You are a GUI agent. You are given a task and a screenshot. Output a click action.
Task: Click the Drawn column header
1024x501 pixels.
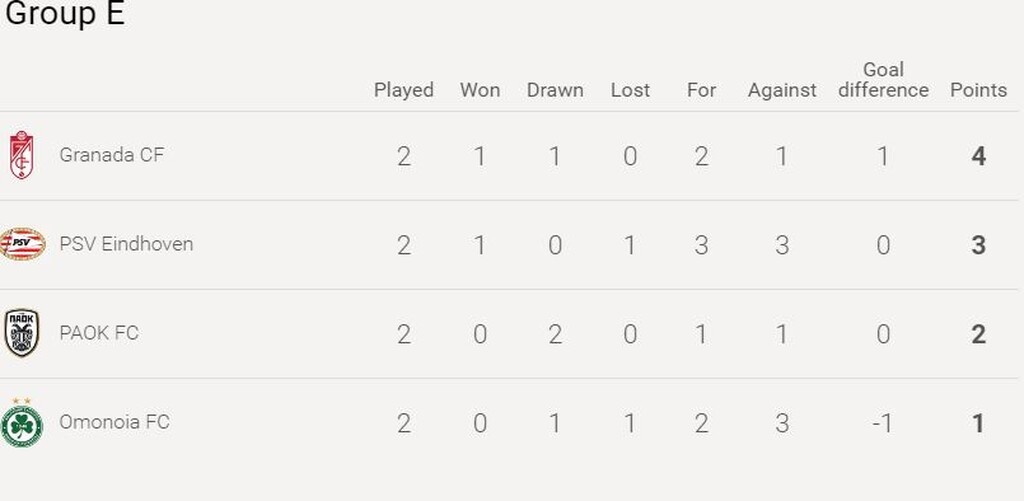[555, 90]
